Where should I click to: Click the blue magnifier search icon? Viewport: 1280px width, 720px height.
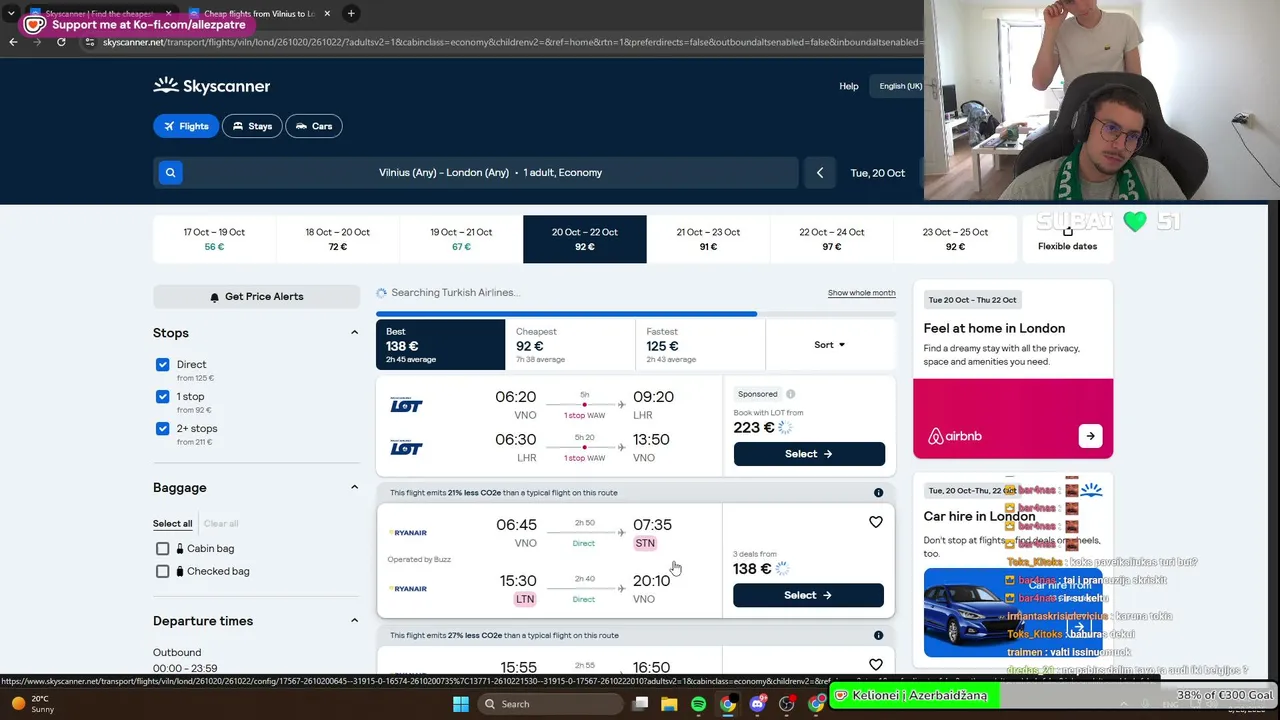click(170, 173)
